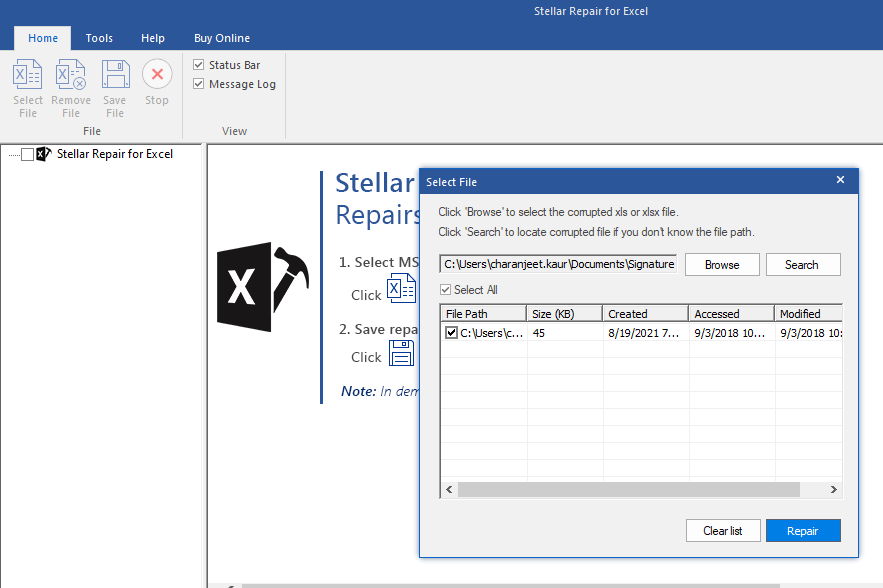Sort by Size (KB) column header
883x588 pixels.
click(564, 314)
